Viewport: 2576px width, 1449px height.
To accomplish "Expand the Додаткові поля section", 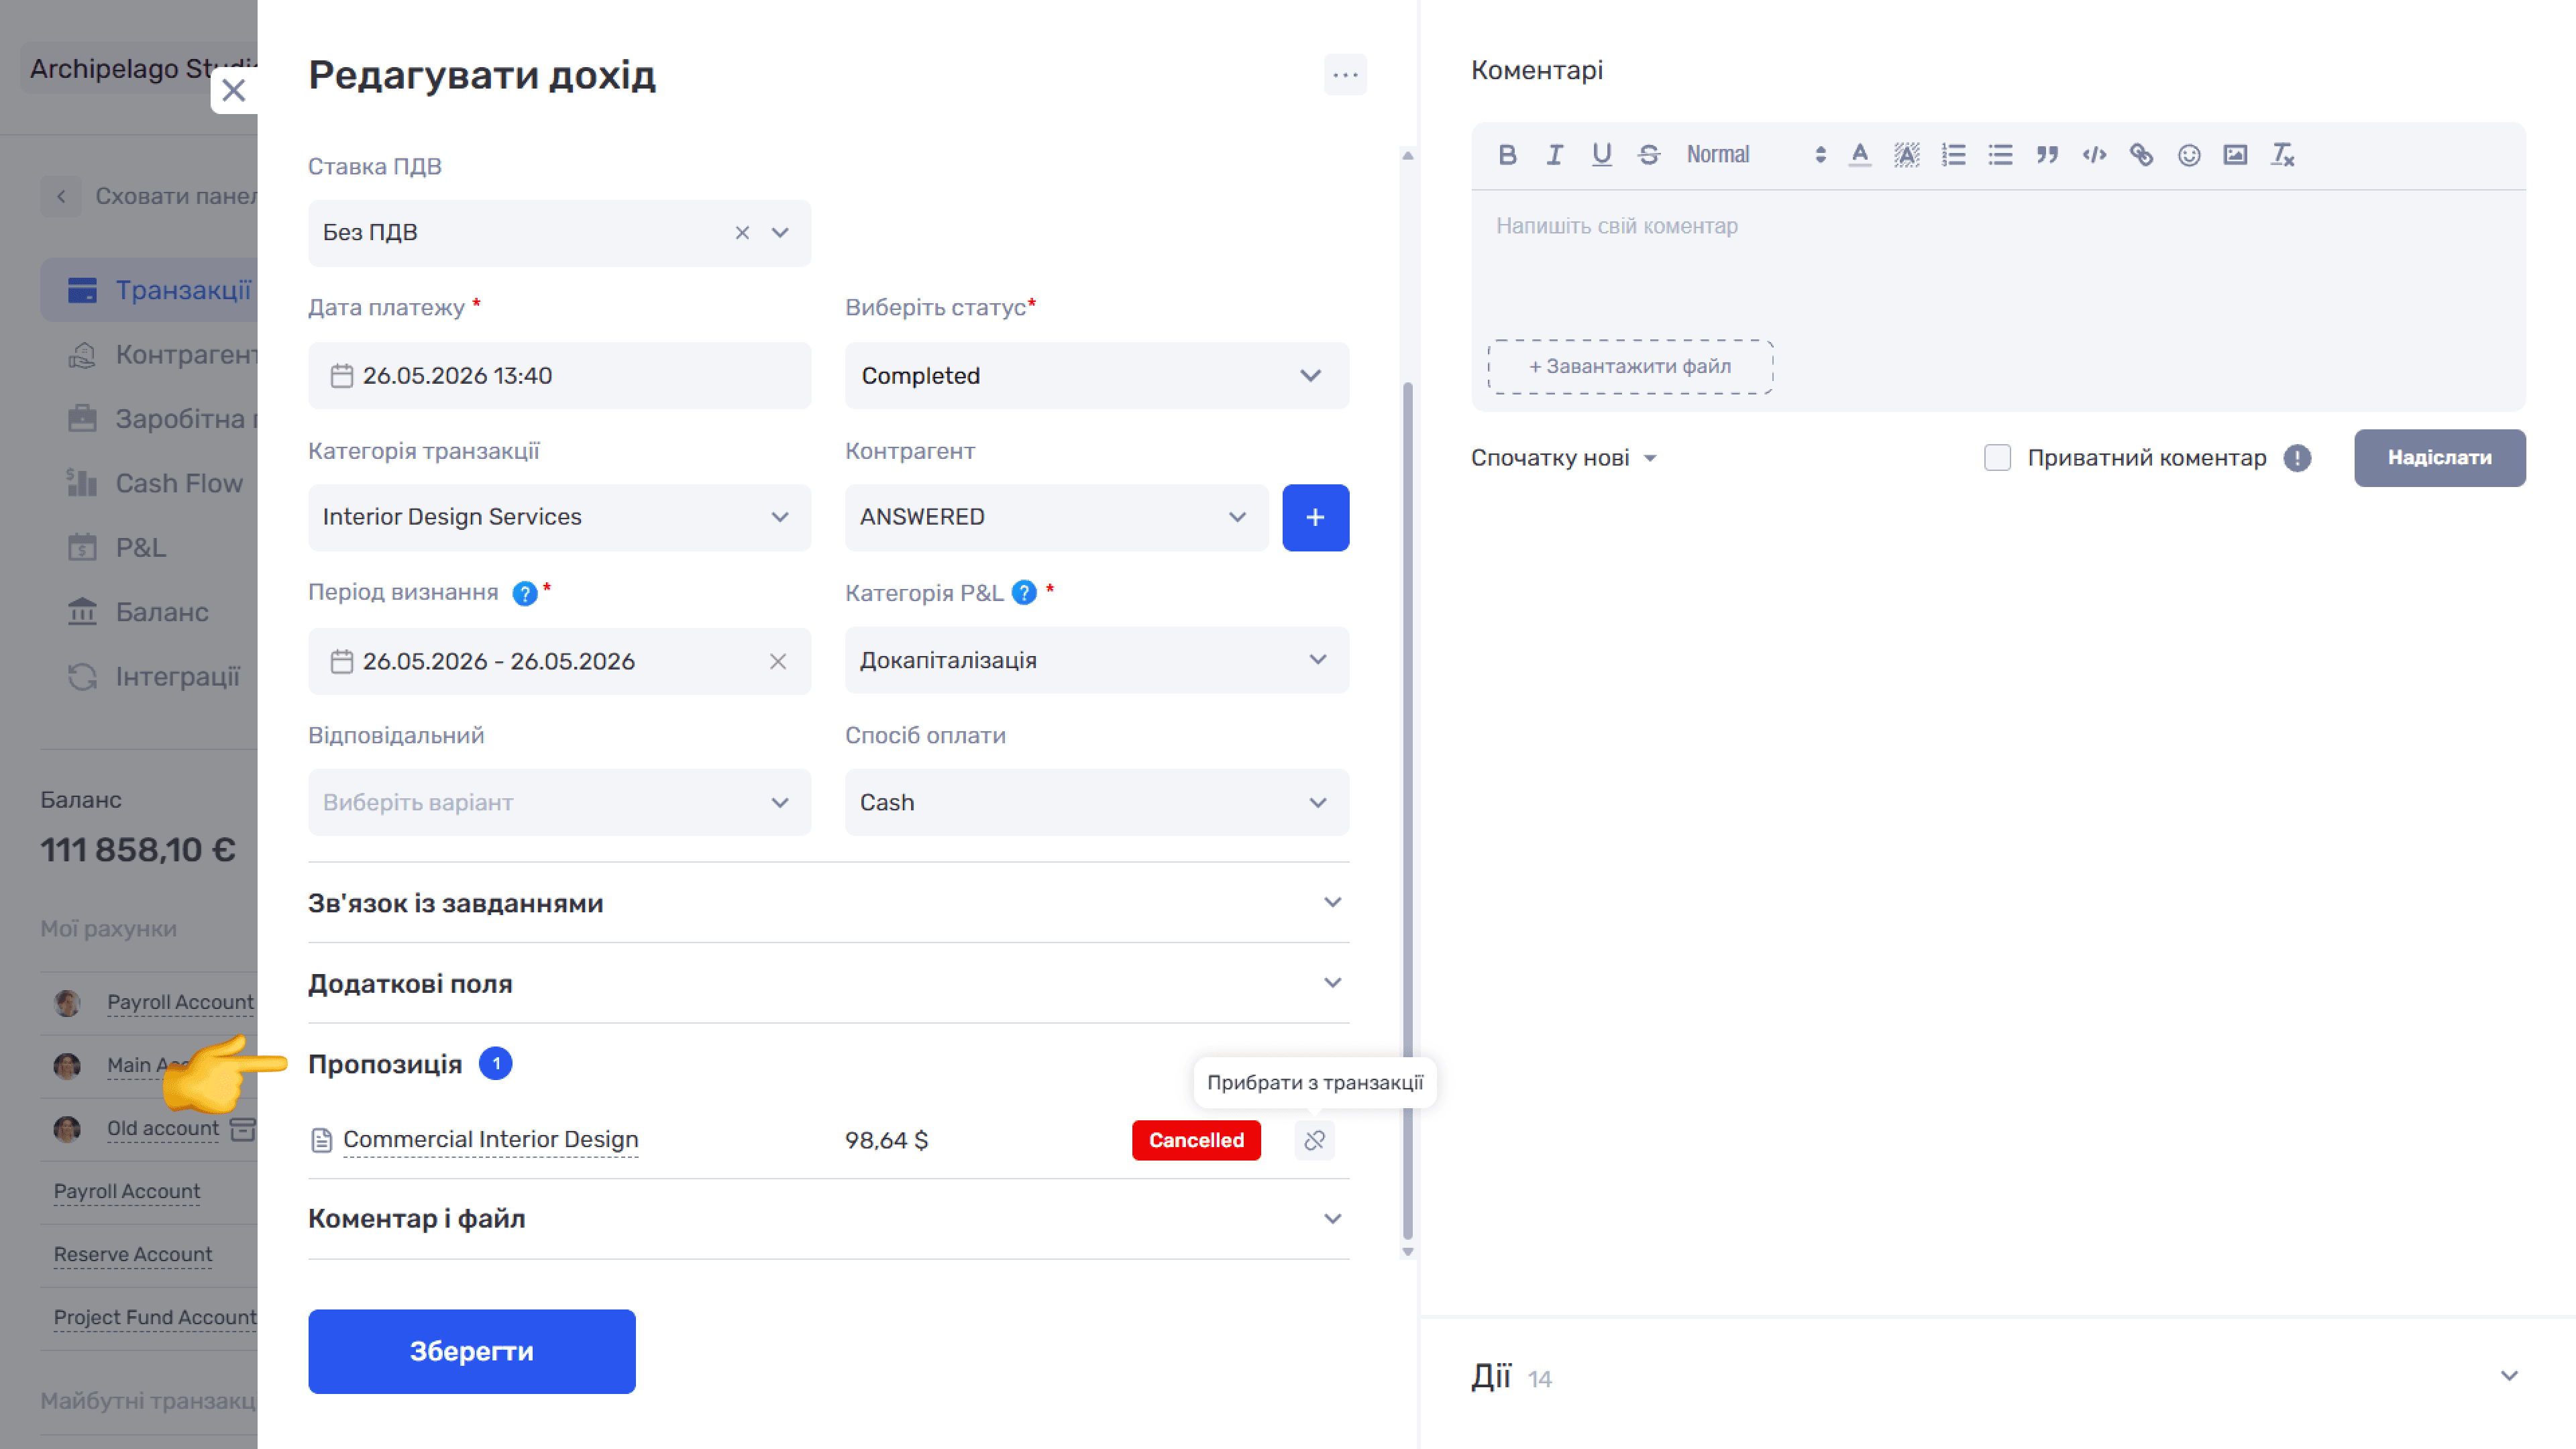I will coord(828,984).
